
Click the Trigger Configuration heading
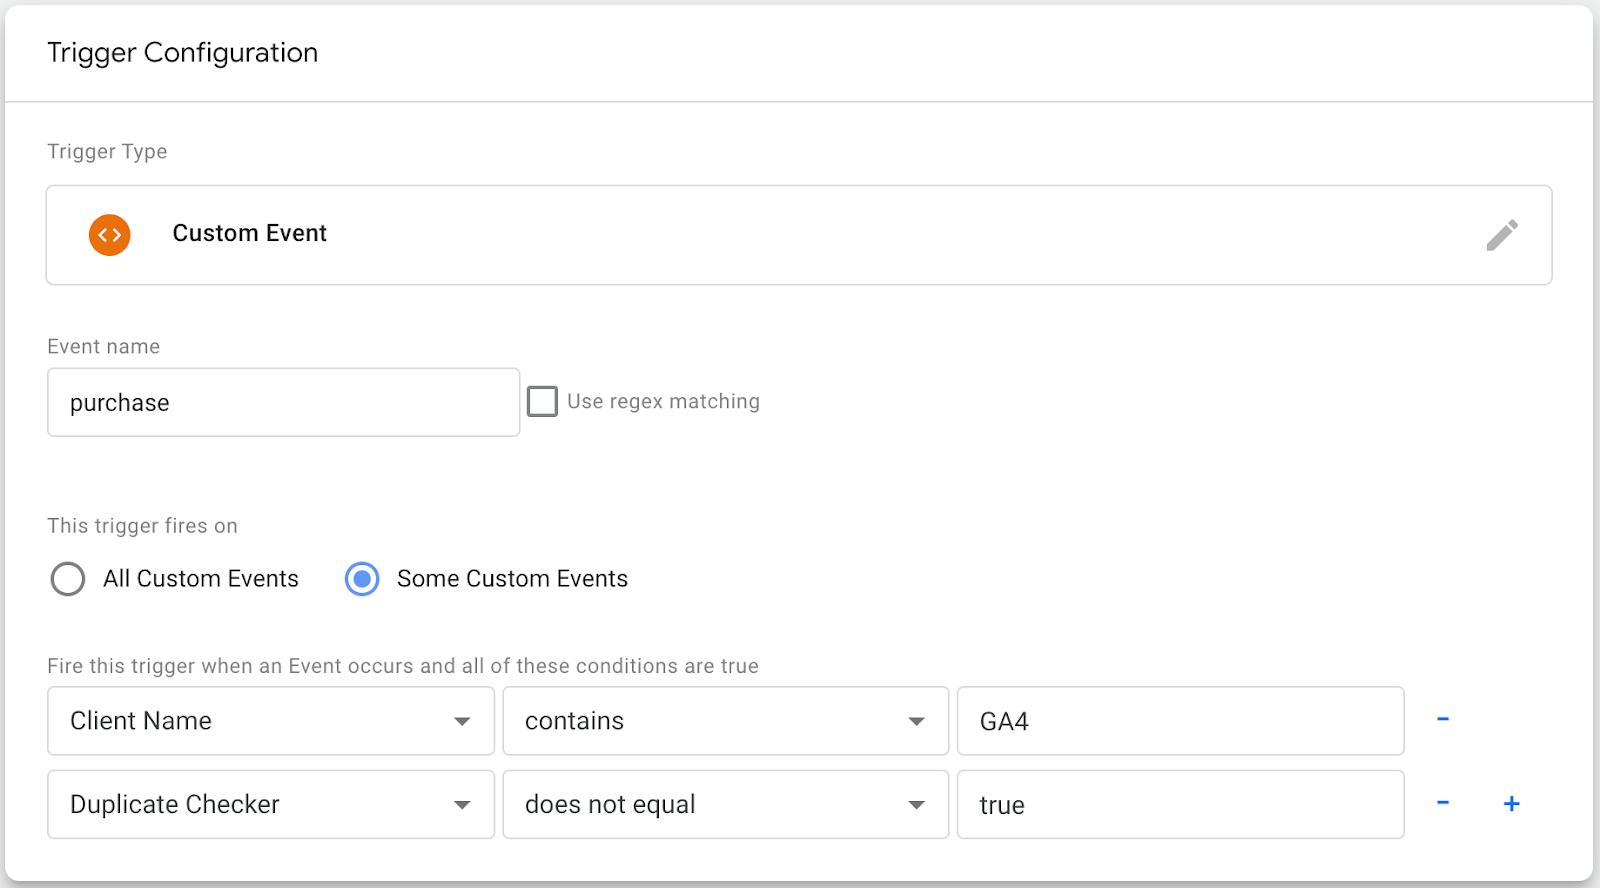click(183, 52)
